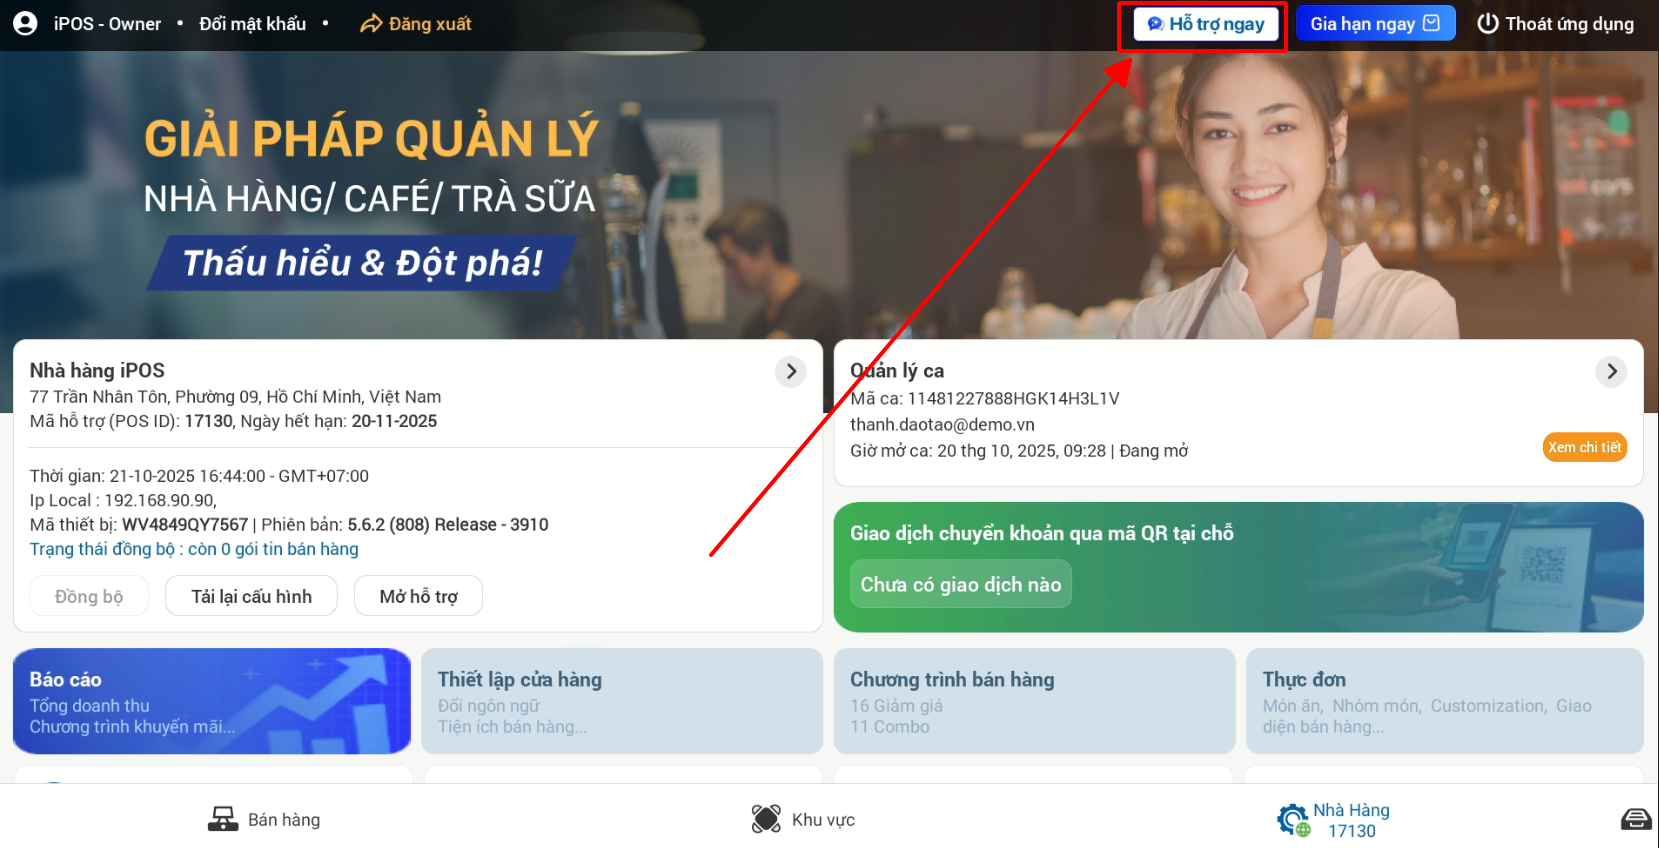
Task: Expand the Quản lý ca card chevron
Action: pos(1611,372)
